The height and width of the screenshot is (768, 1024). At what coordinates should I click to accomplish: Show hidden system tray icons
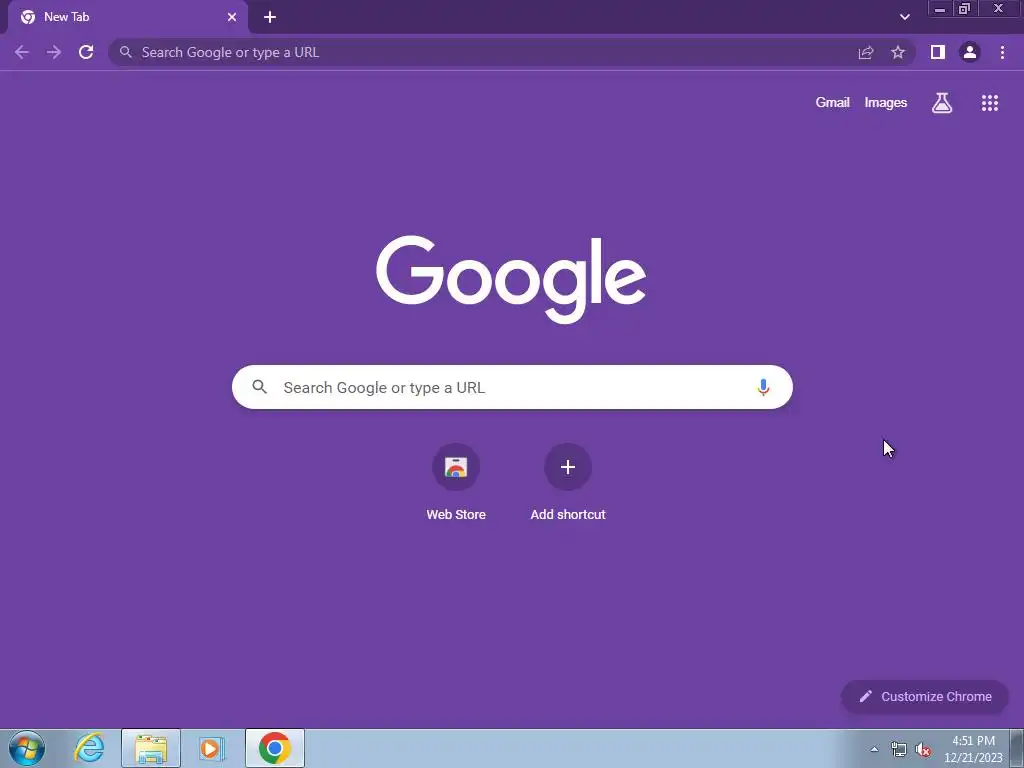[x=874, y=750]
